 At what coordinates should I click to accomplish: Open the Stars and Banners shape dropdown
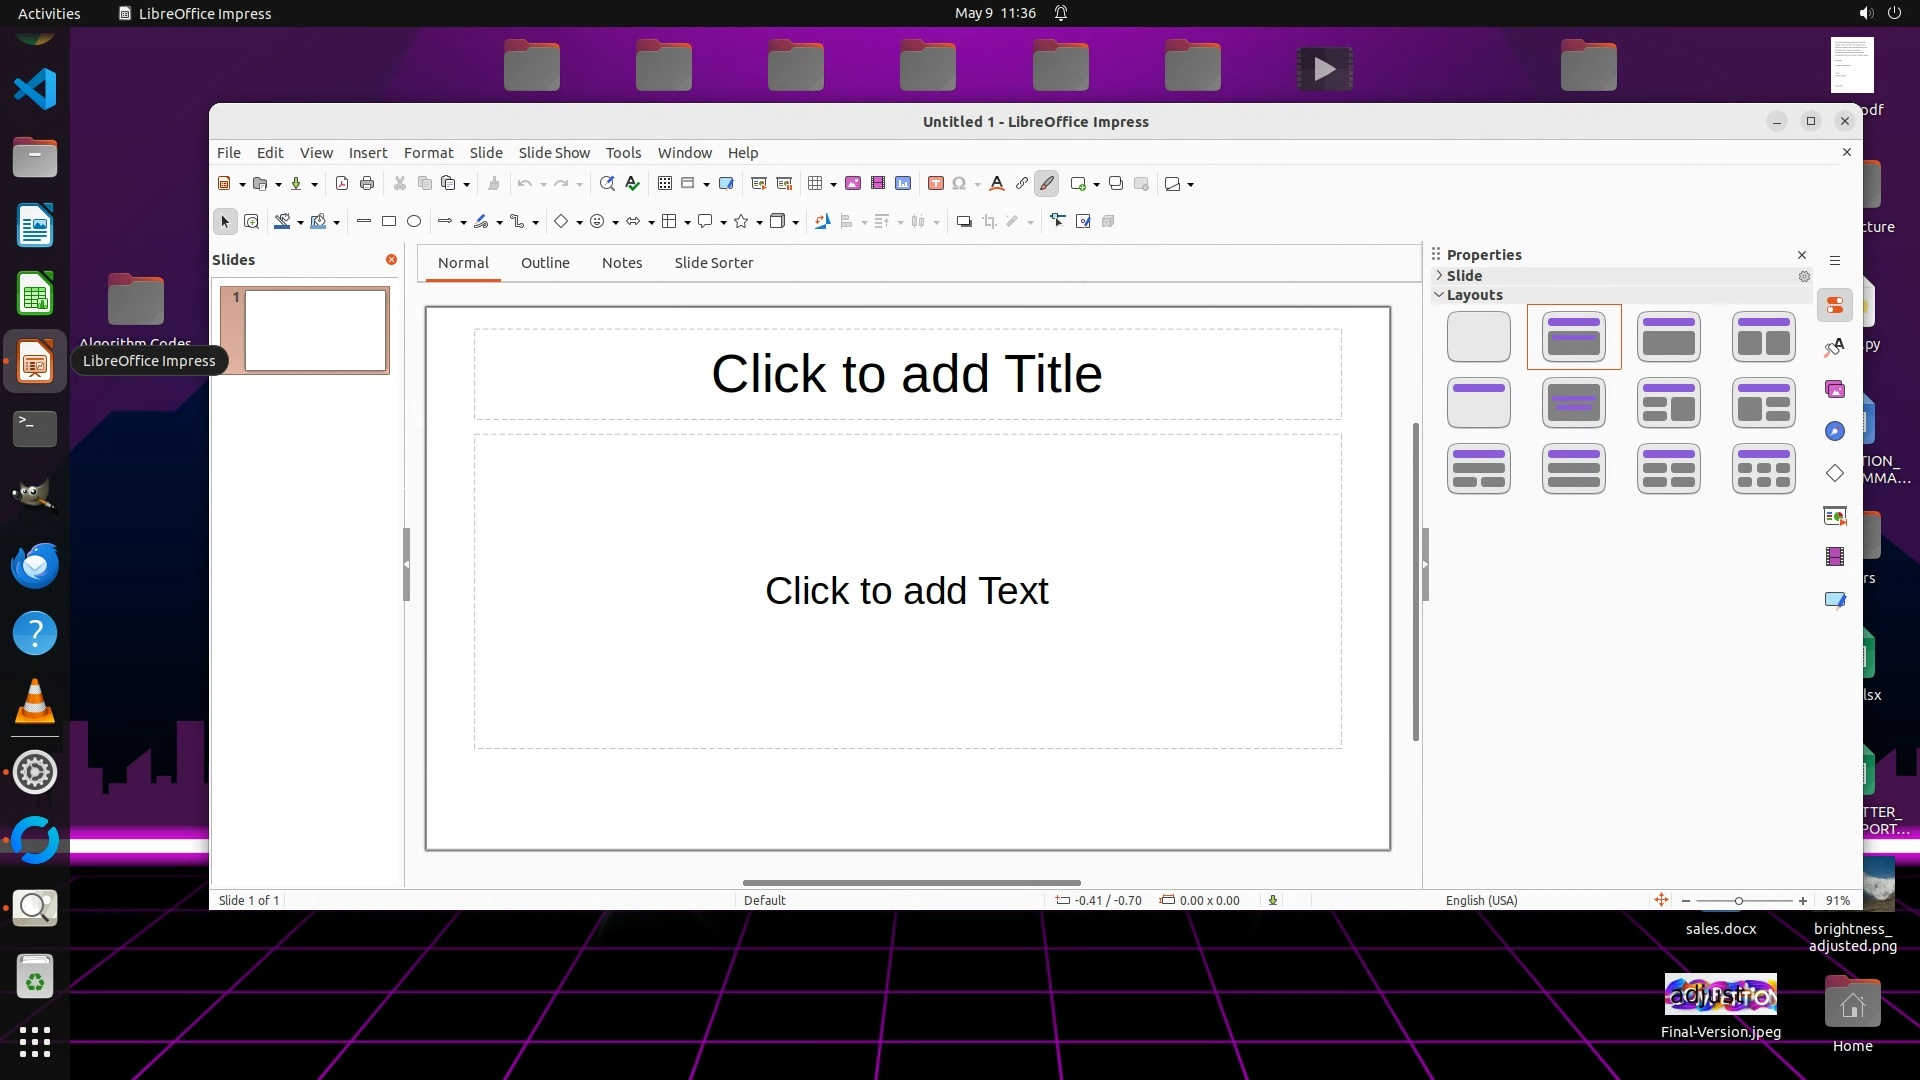click(759, 222)
